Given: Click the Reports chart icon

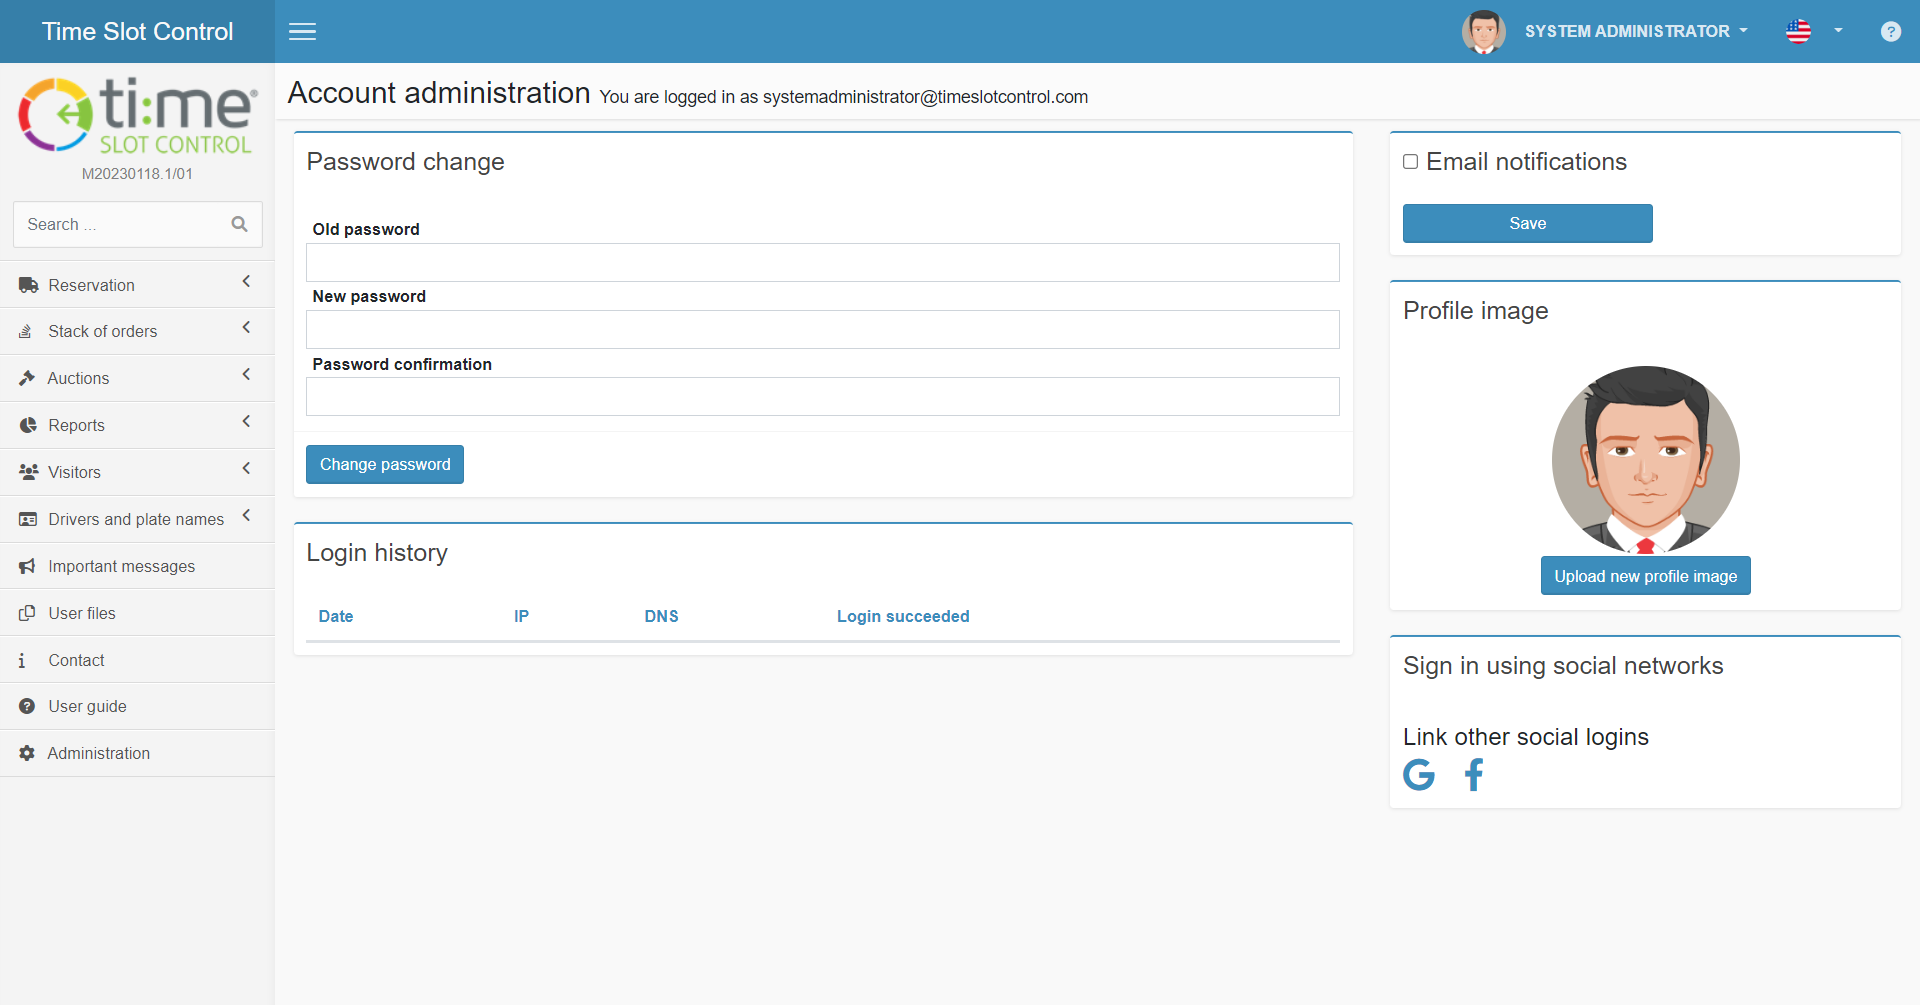Looking at the screenshot, I should click(27, 425).
